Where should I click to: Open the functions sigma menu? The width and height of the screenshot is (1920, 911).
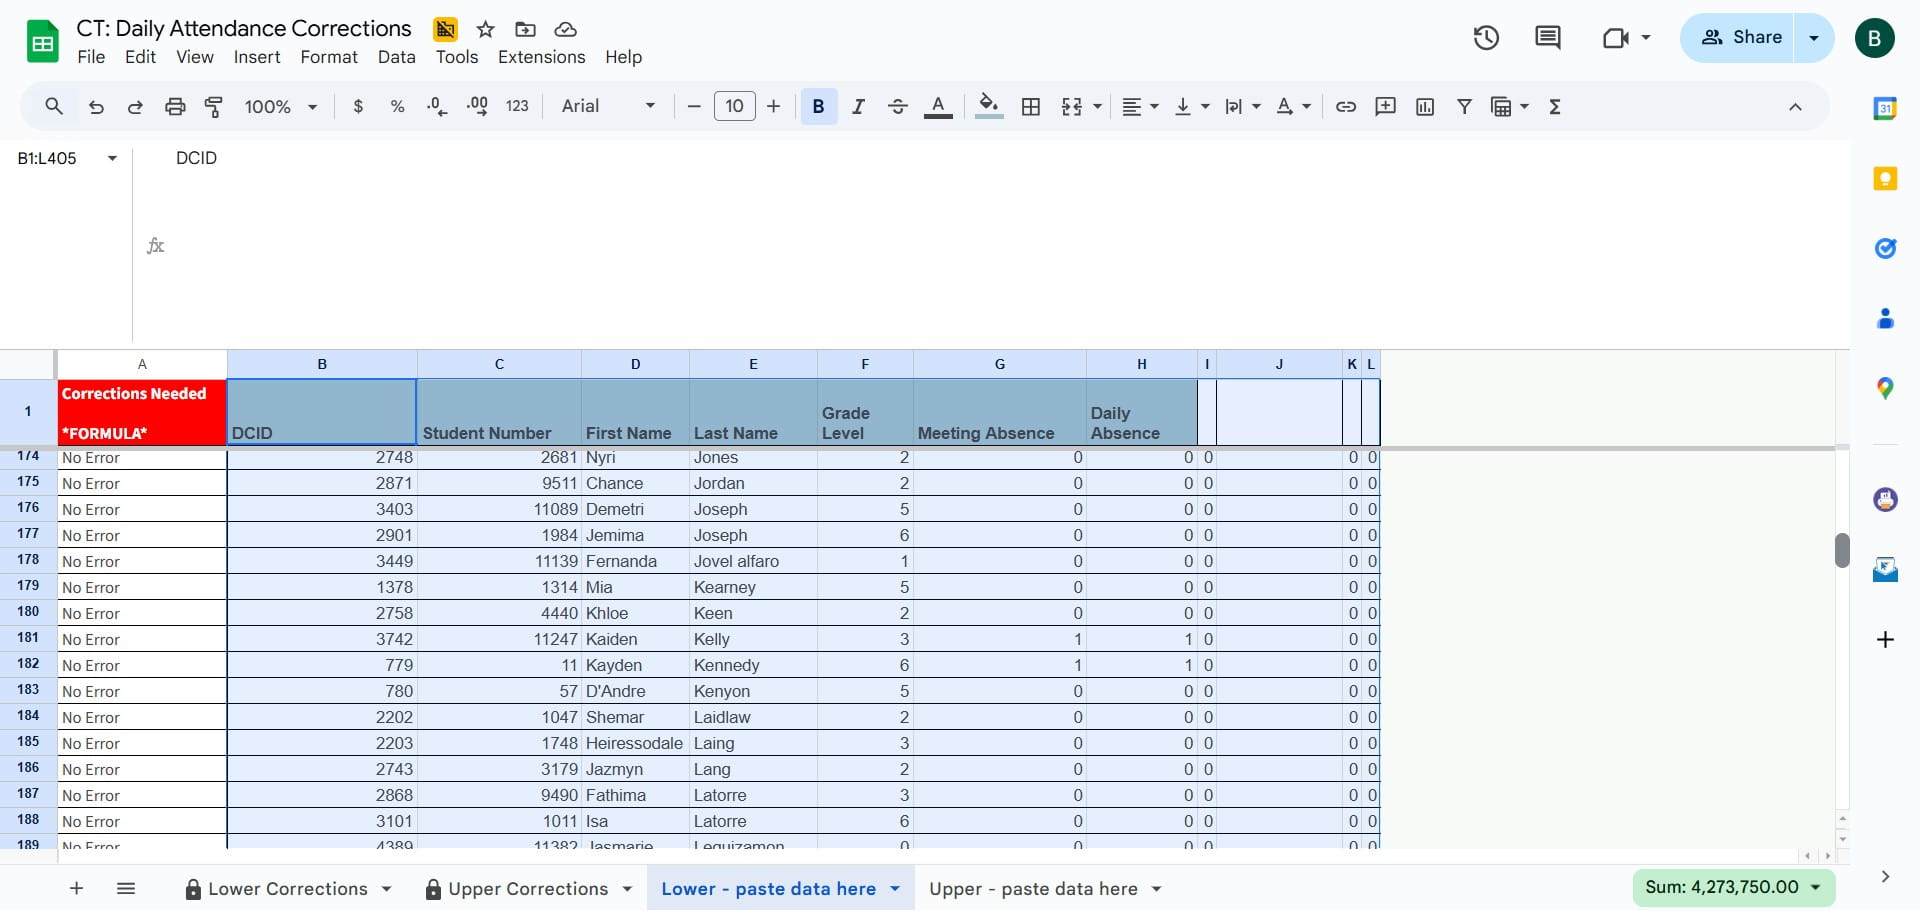click(x=1555, y=106)
